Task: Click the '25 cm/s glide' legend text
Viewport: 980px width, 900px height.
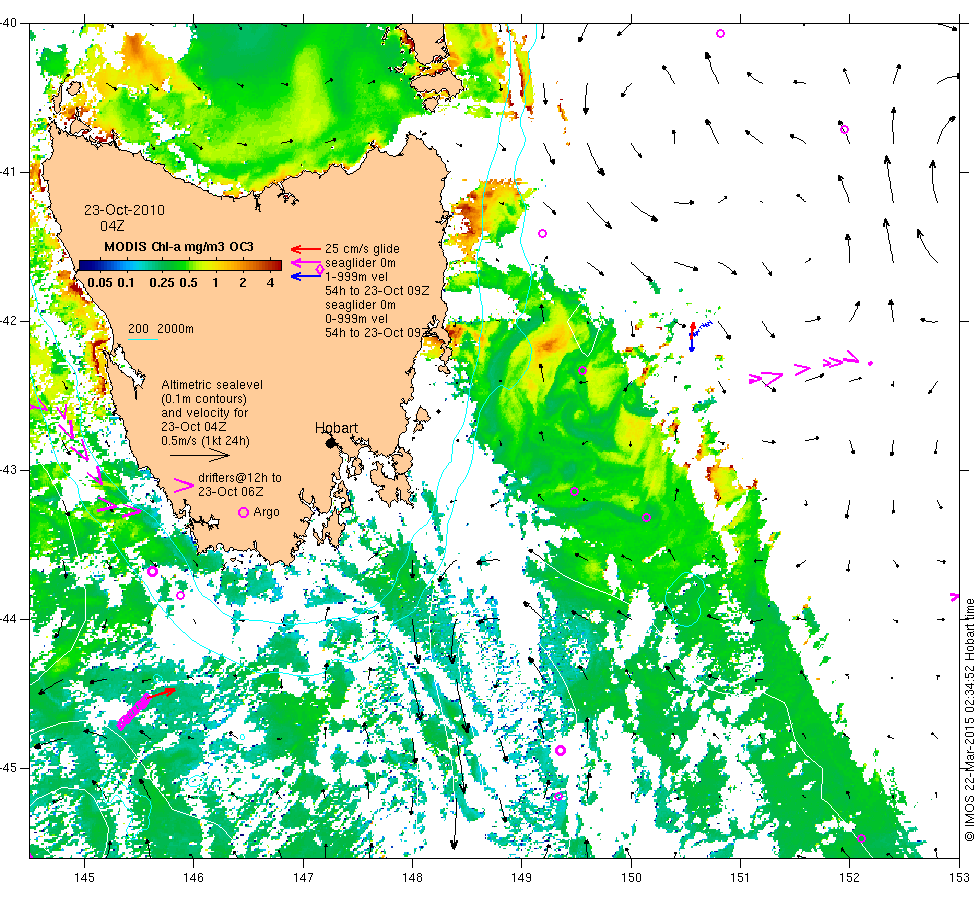Action: [362, 249]
